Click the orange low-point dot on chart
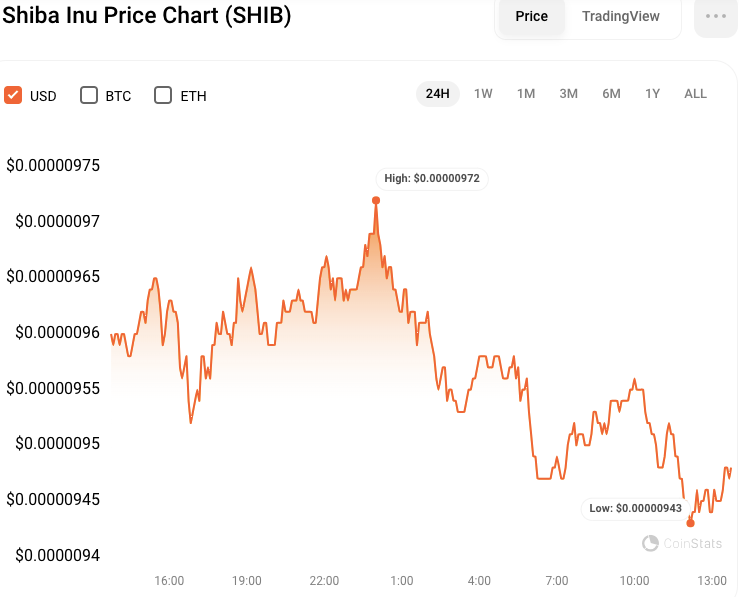This screenshot has height=597, width=739. pos(690,522)
